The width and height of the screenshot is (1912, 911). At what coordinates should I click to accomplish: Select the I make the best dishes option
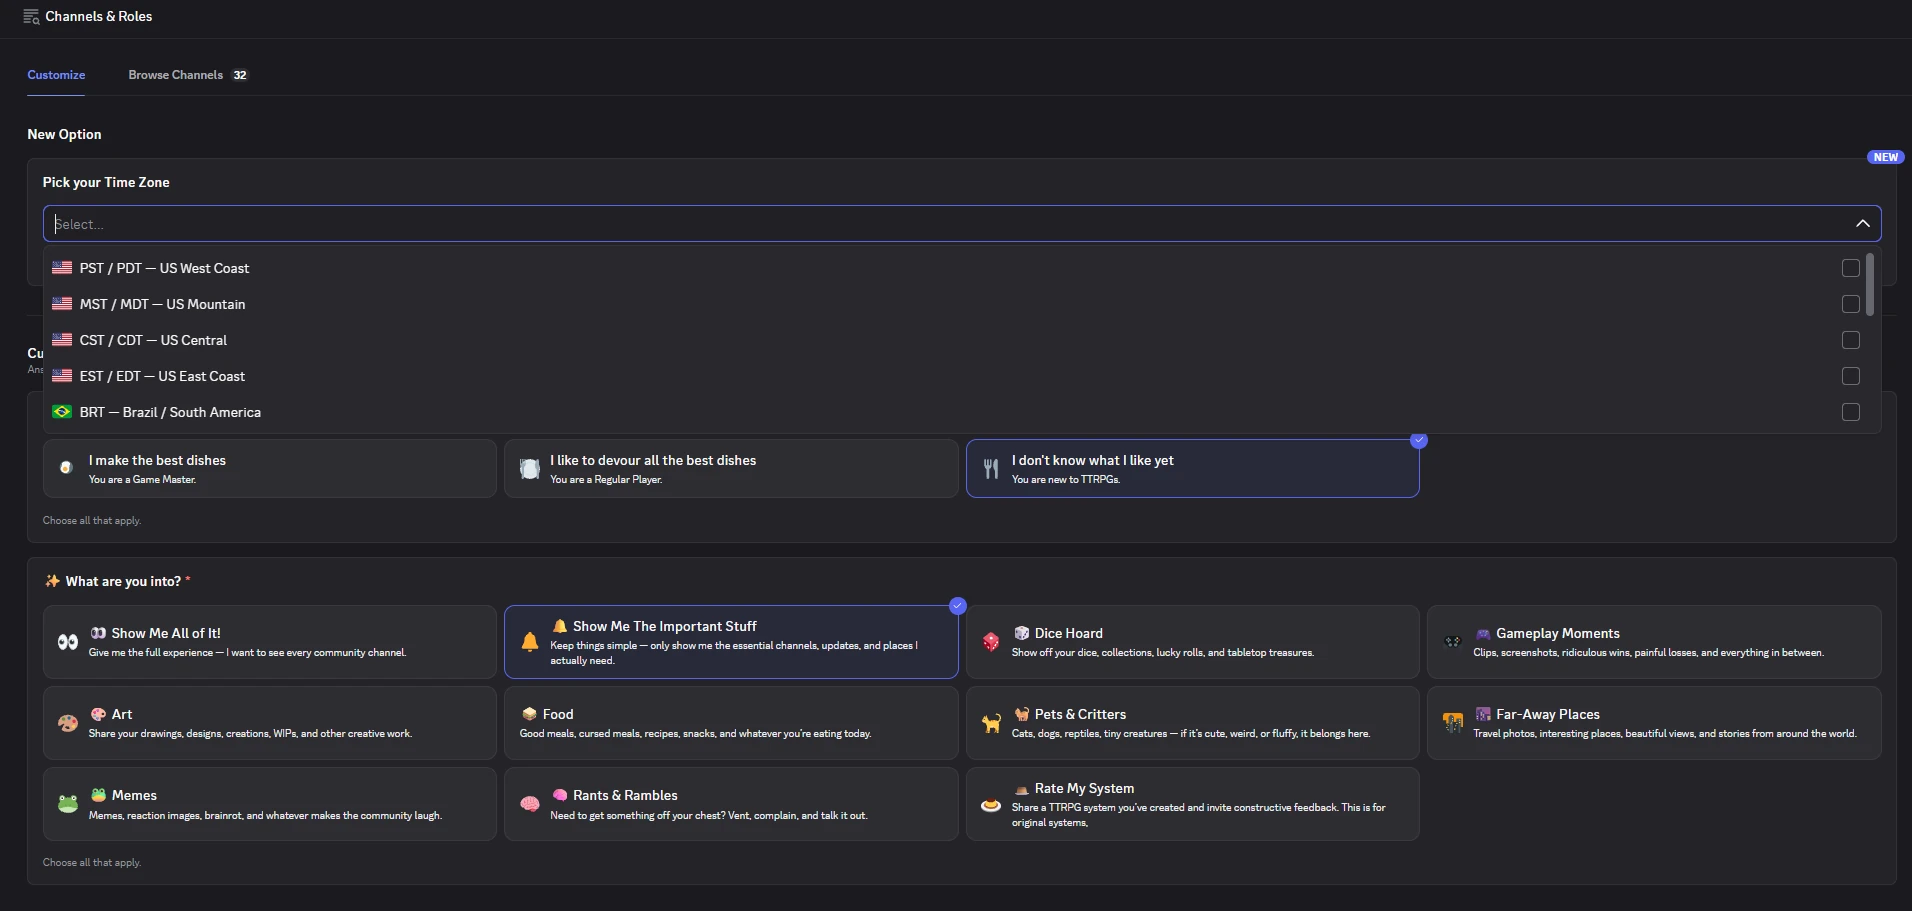[x=269, y=468]
